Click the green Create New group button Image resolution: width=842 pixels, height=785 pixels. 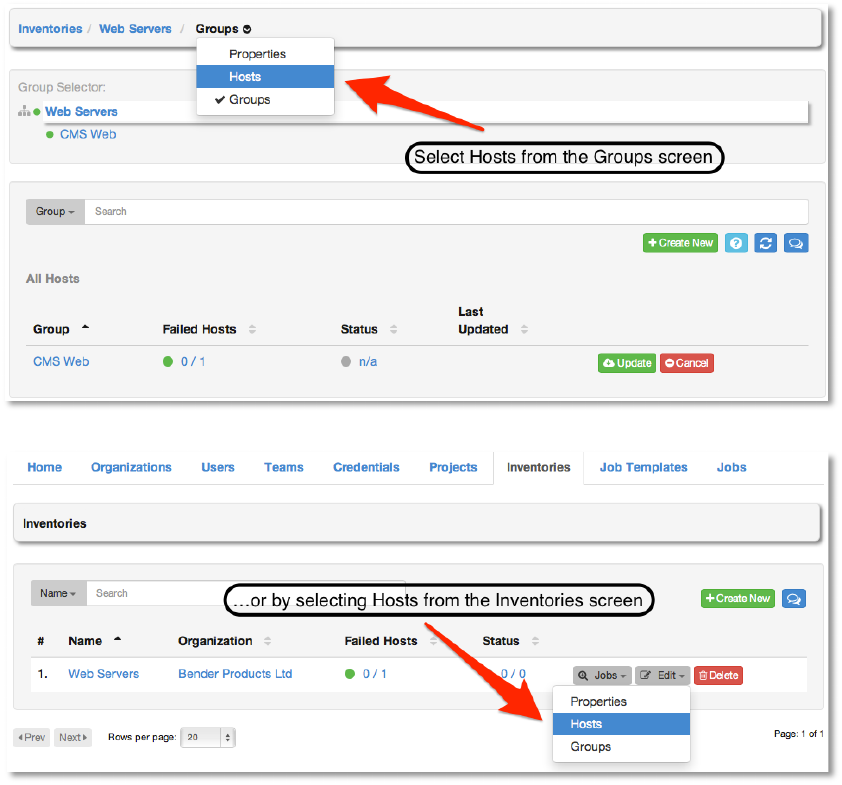pyautogui.click(x=680, y=243)
